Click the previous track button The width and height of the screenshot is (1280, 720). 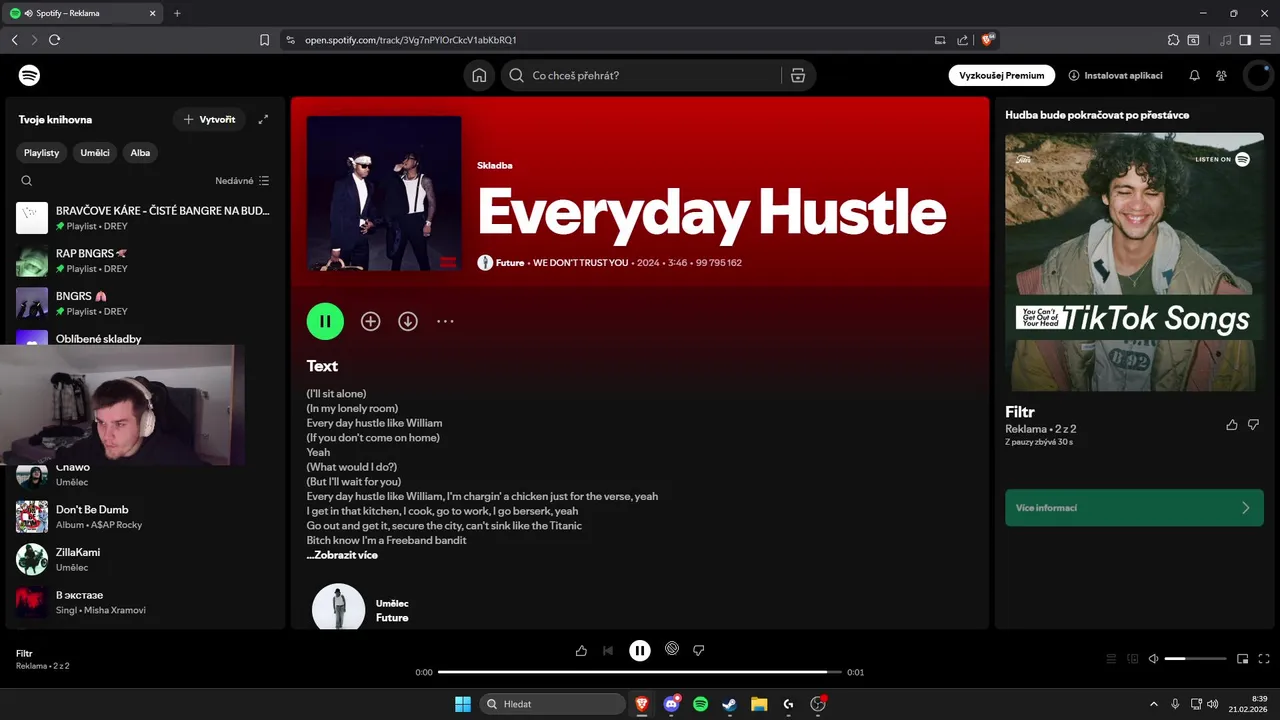(x=608, y=650)
